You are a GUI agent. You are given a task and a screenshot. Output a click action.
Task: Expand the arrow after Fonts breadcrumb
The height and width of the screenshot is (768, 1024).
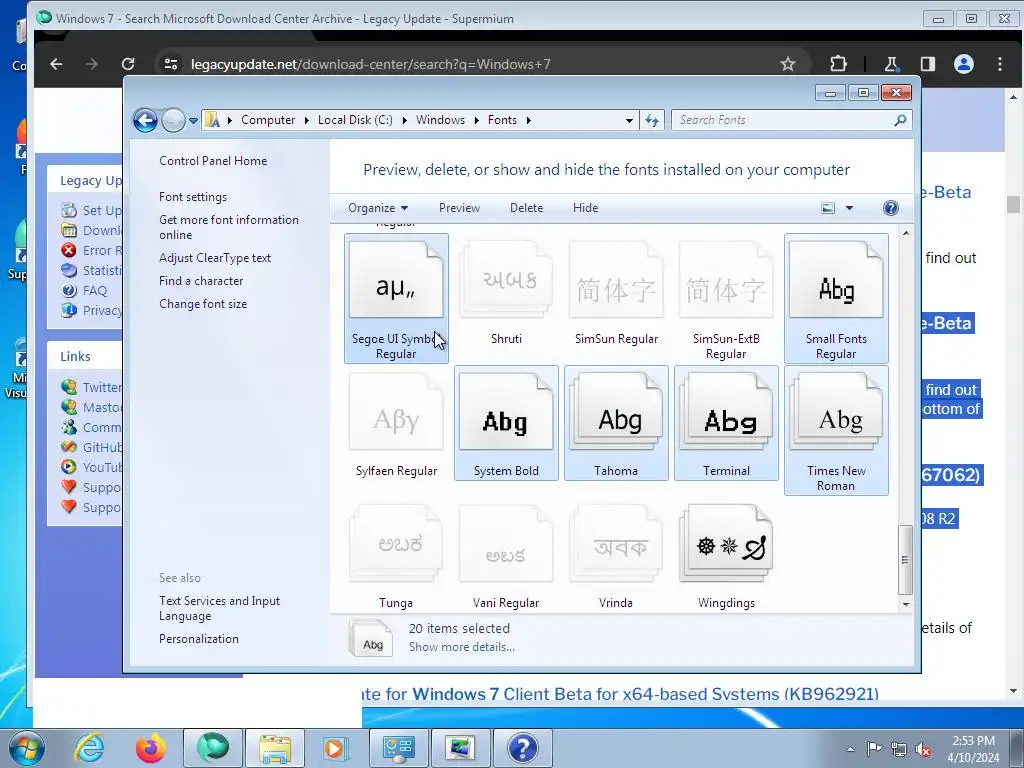click(528, 120)
